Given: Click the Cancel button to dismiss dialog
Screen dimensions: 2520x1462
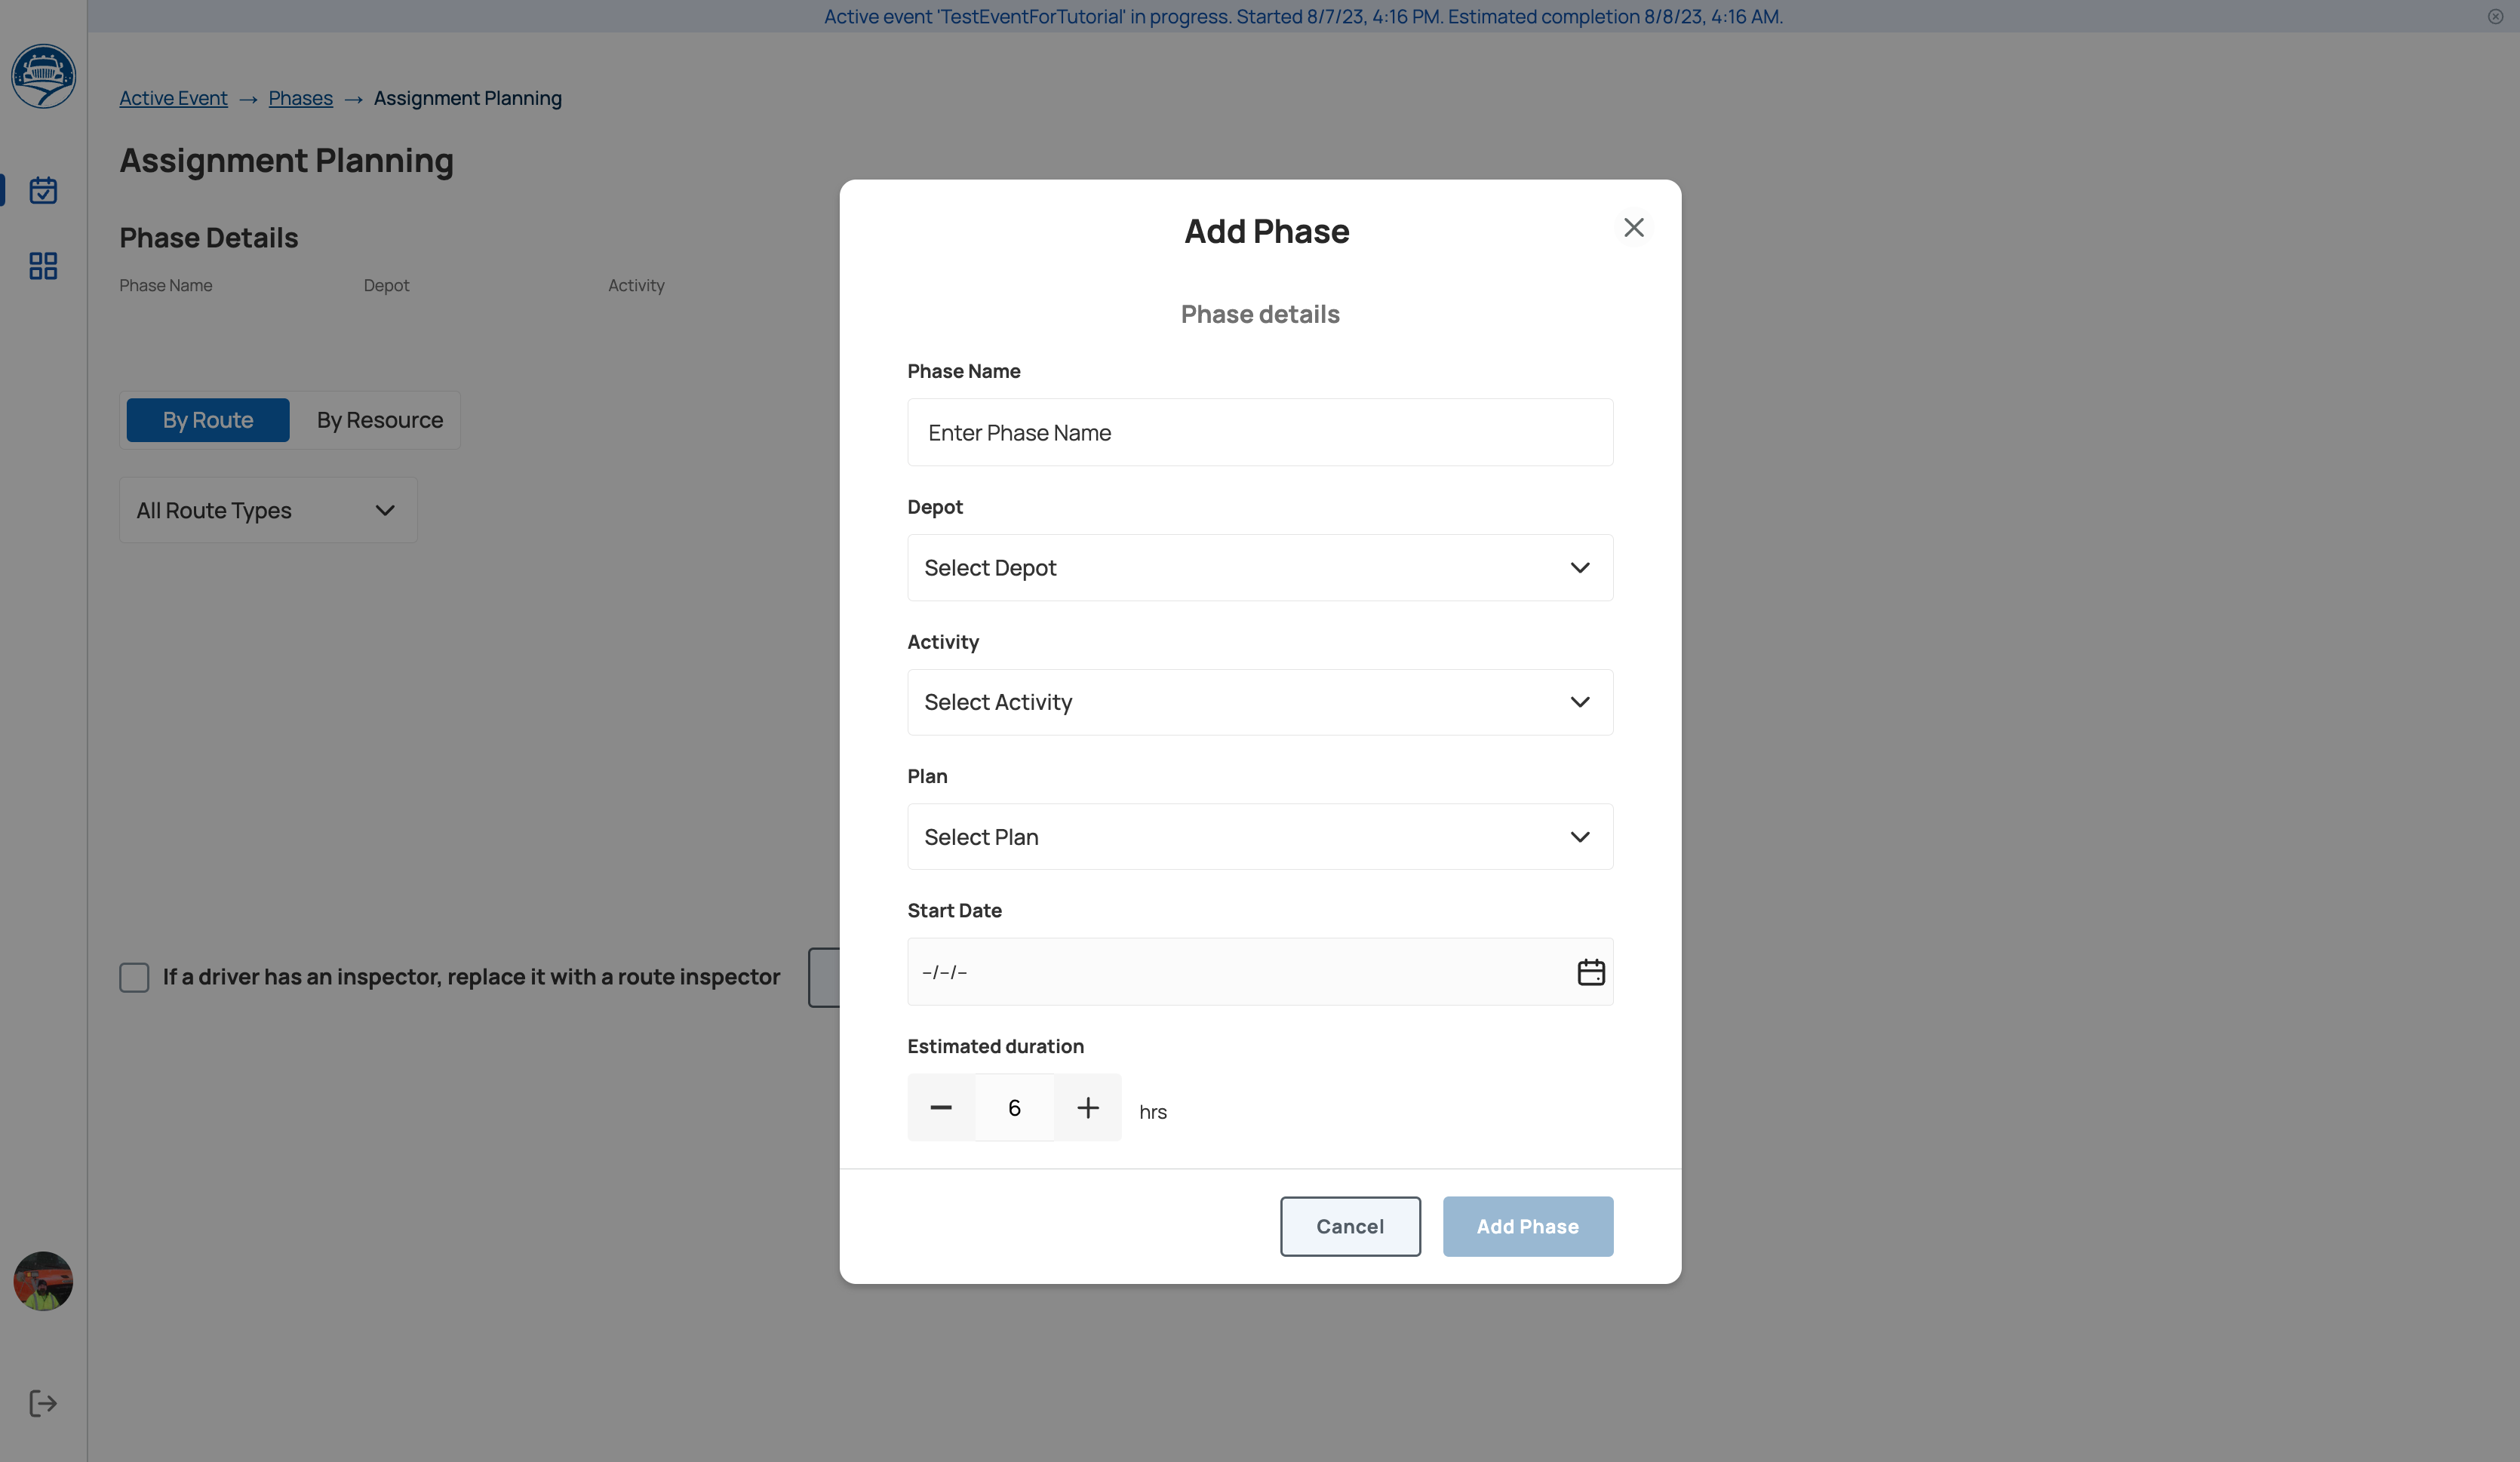Looking at the screenshot, I should point(1351,1225).
